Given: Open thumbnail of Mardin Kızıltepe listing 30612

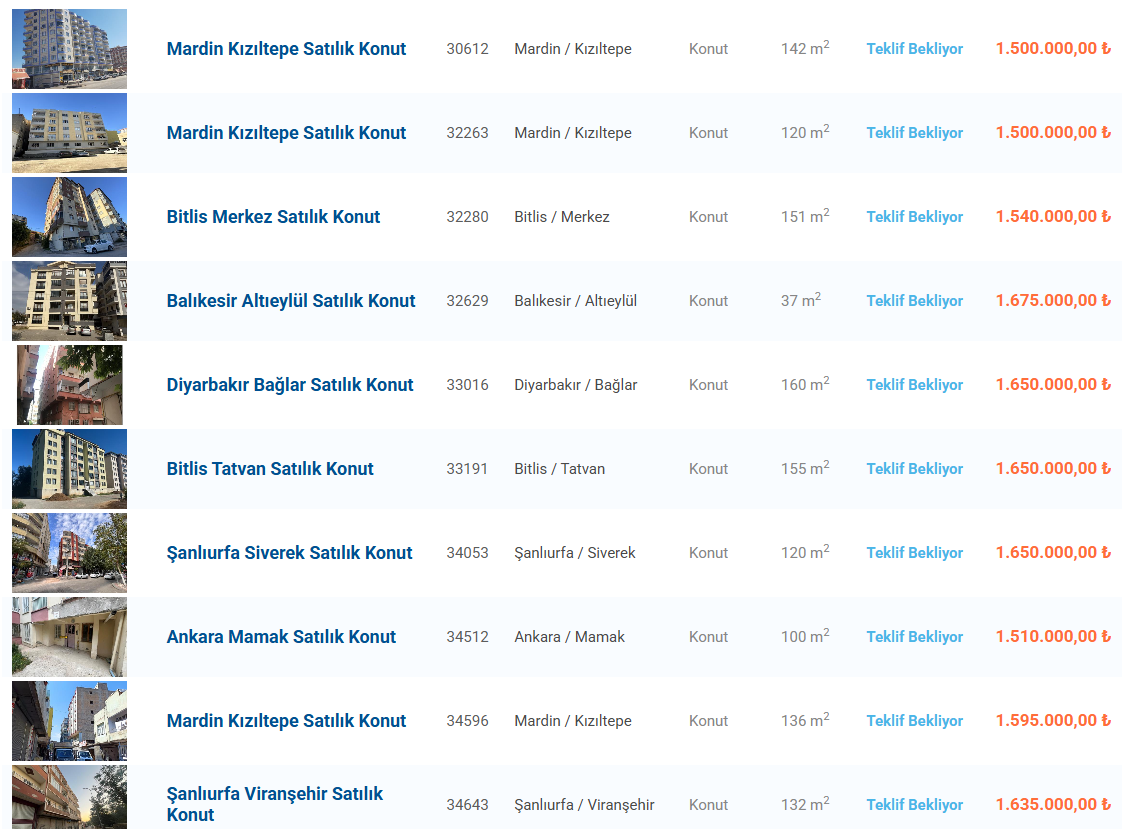Looking at the screenshot, I should [70, 49].
